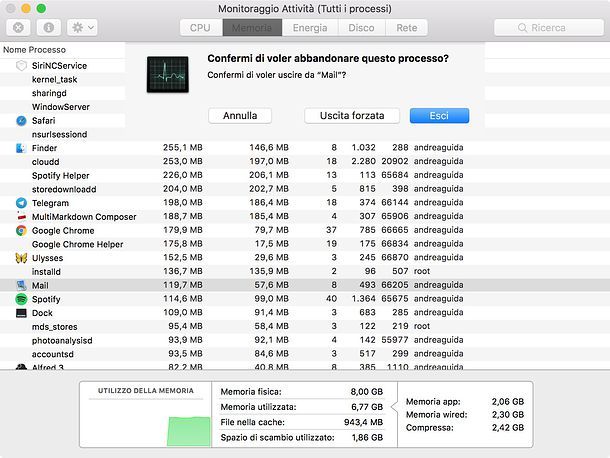Click Memoria wired 2,30 GB value
This screenshot has width=610, height=458.
(x=508, y=414)
